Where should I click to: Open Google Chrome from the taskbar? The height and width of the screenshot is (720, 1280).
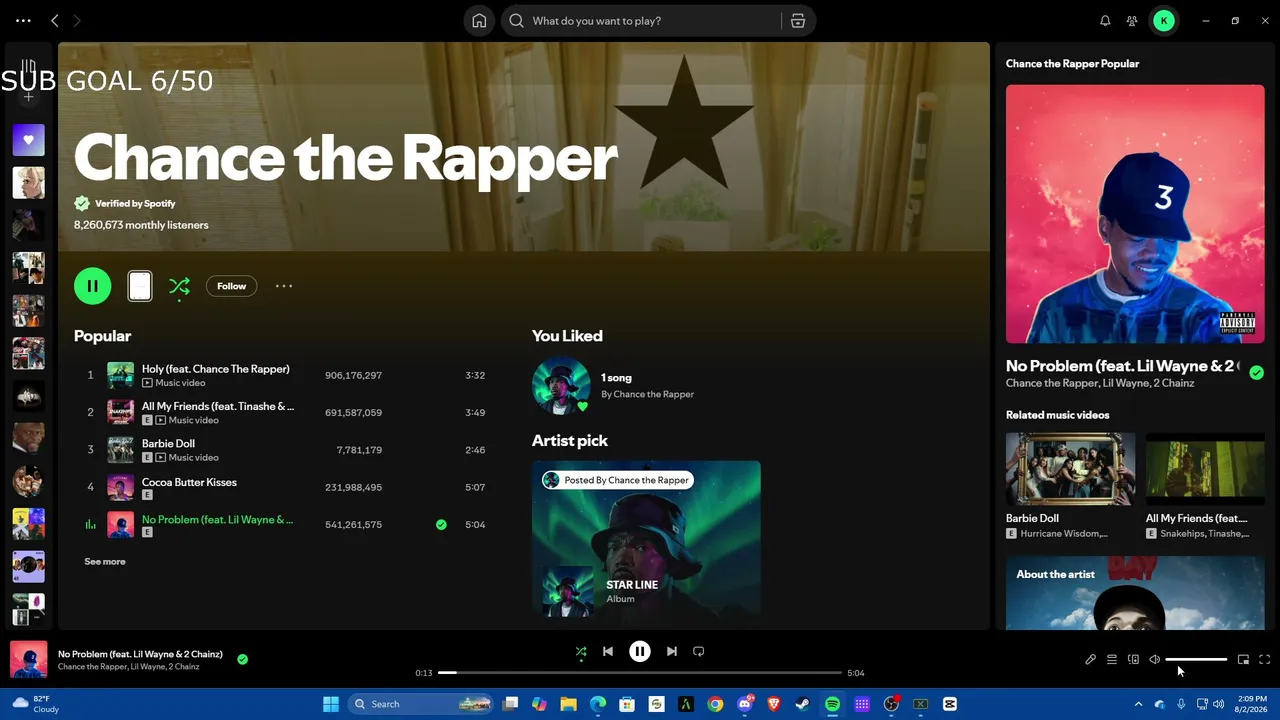click(x=715, y=704)
